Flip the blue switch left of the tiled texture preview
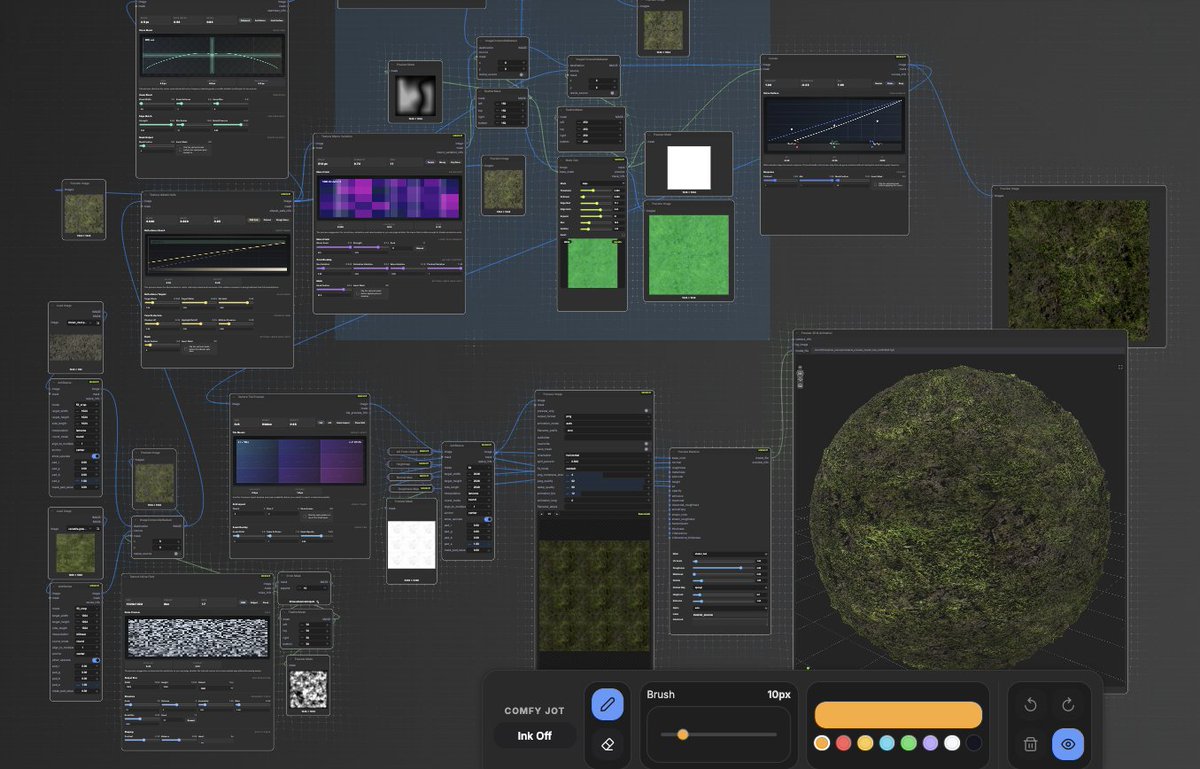Image resolution: width=1200 pixels, height=769 pixels. click(x=488, y=520)
